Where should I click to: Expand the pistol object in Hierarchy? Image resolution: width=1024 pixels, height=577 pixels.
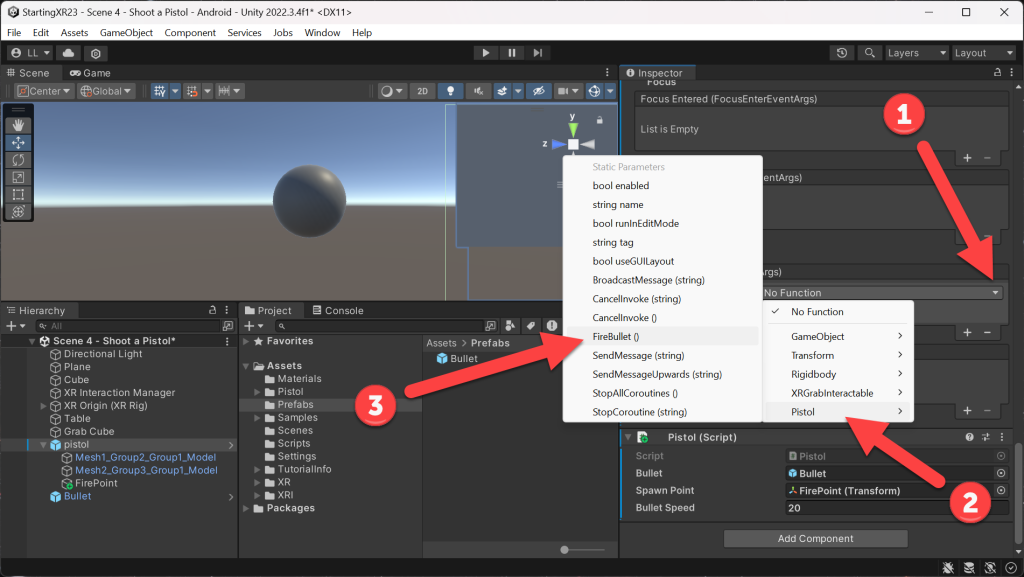[44, 444]
